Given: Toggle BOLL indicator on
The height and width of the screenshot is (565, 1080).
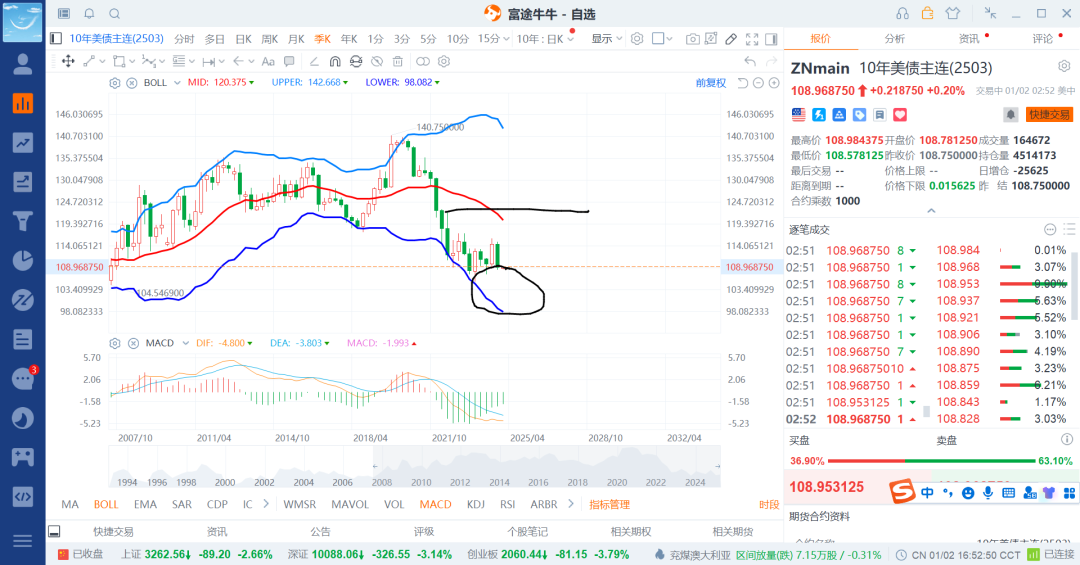Looking at the screenshot, I should tap(106, 504).
